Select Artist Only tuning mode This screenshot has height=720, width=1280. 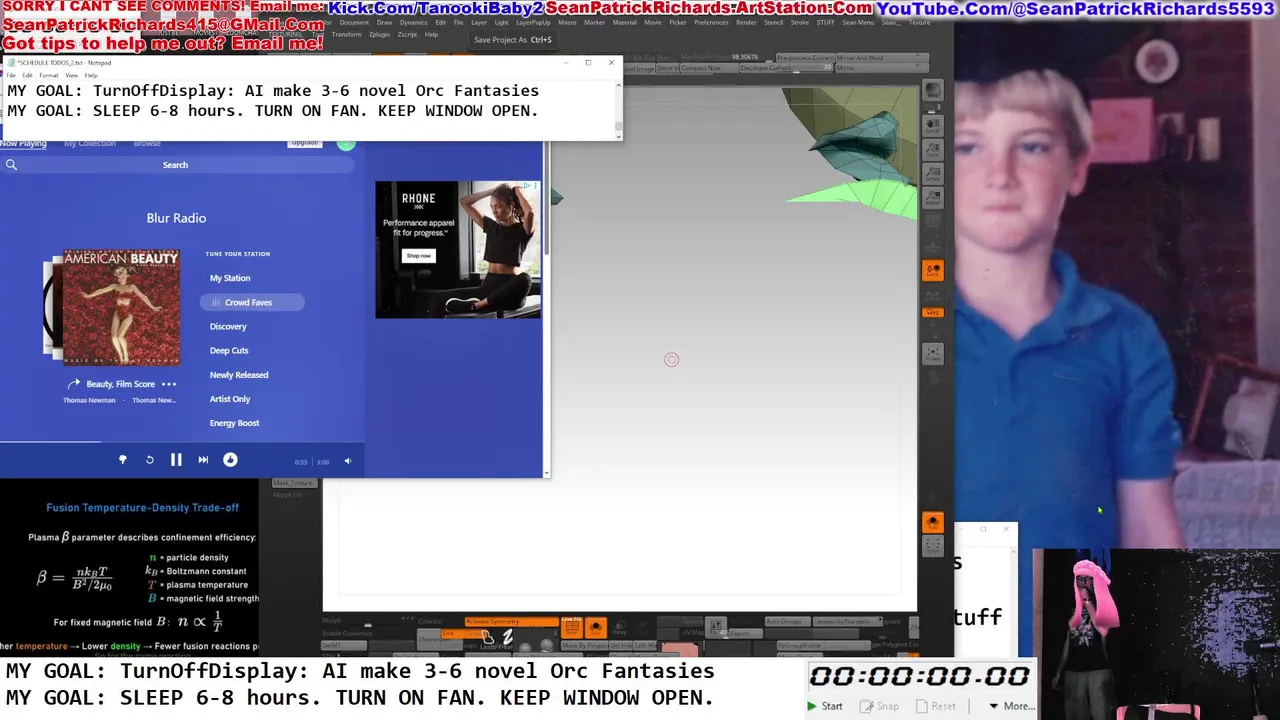click(230, 399)
